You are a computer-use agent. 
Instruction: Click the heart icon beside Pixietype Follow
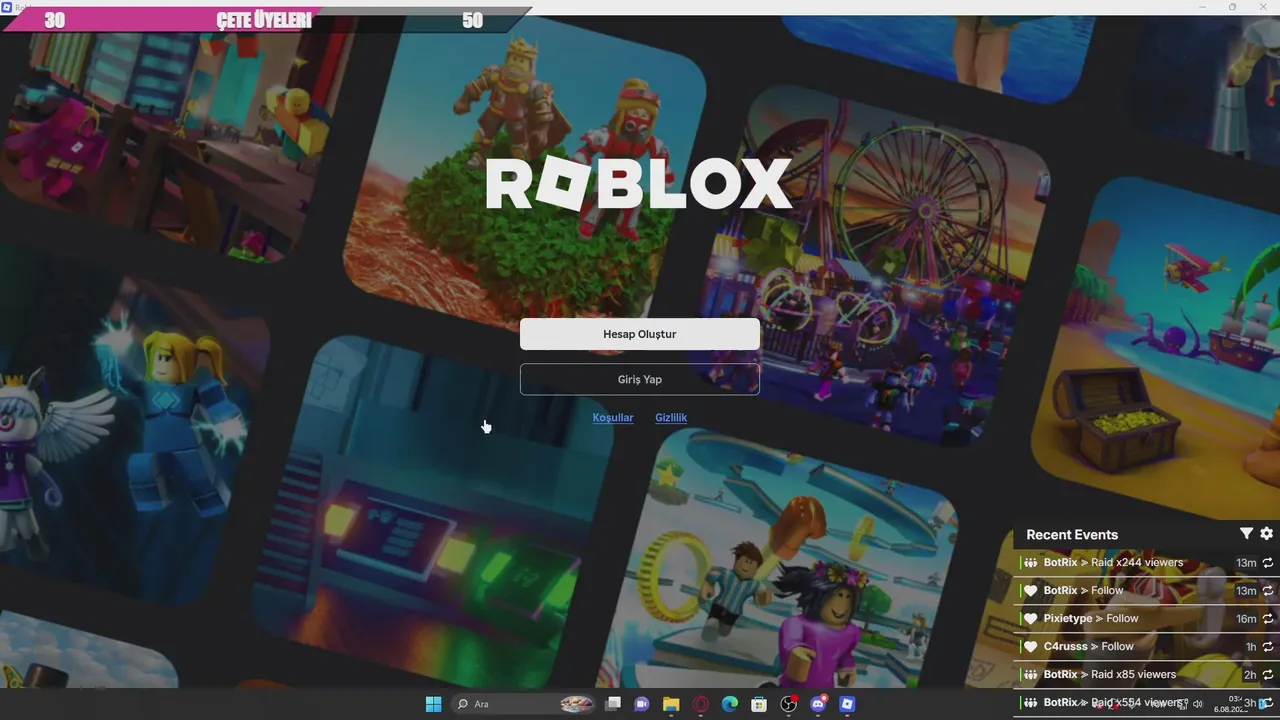(1031, 619)
